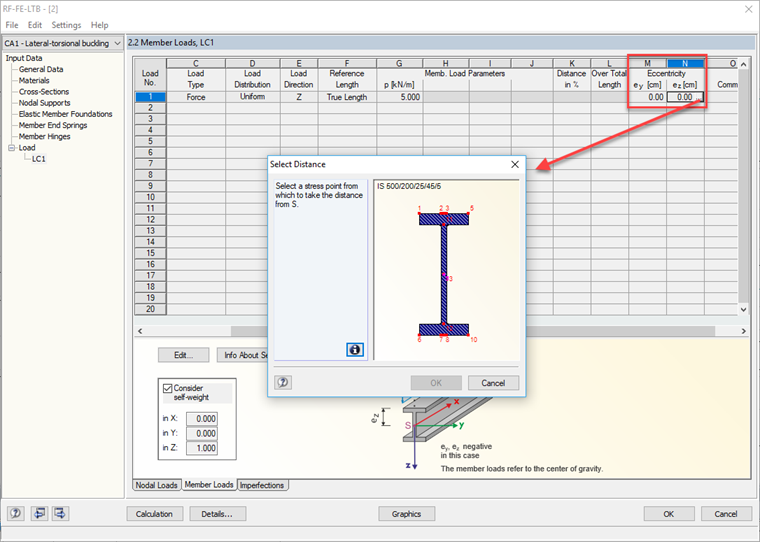The width and height of the screenshot is (760, 542).
Task: Go to the previous input table
Action: [x=39, y=513]
